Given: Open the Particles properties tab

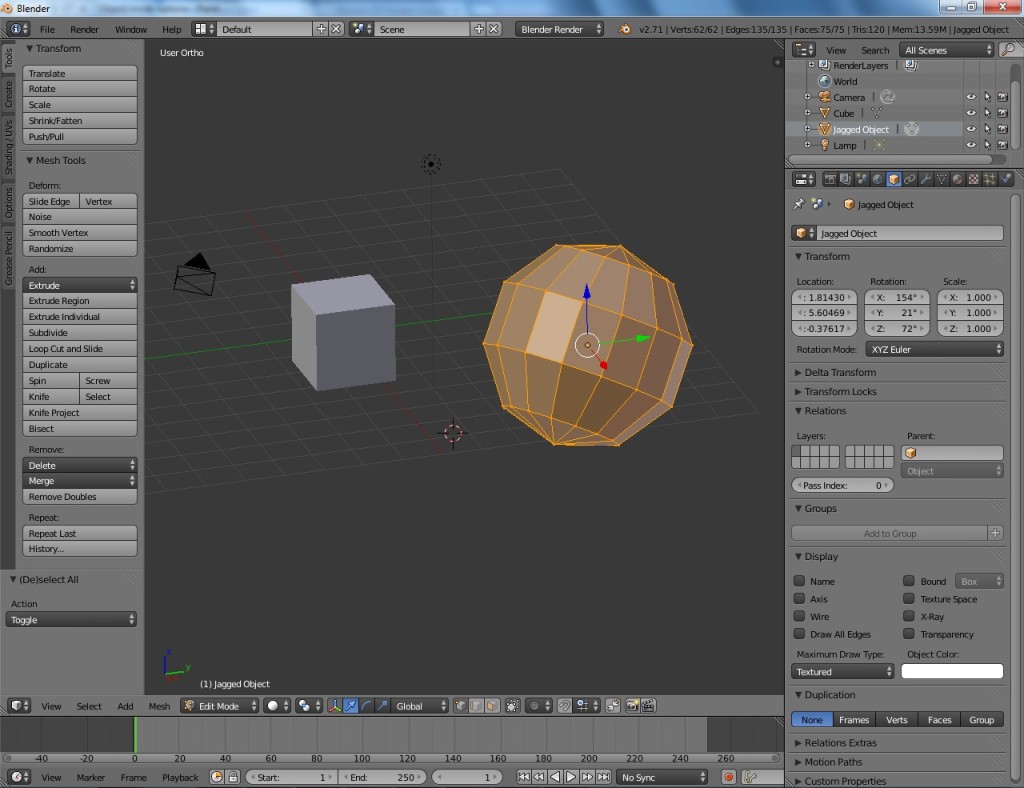Looking at the screenshot, I should click(x=990, y=179).
